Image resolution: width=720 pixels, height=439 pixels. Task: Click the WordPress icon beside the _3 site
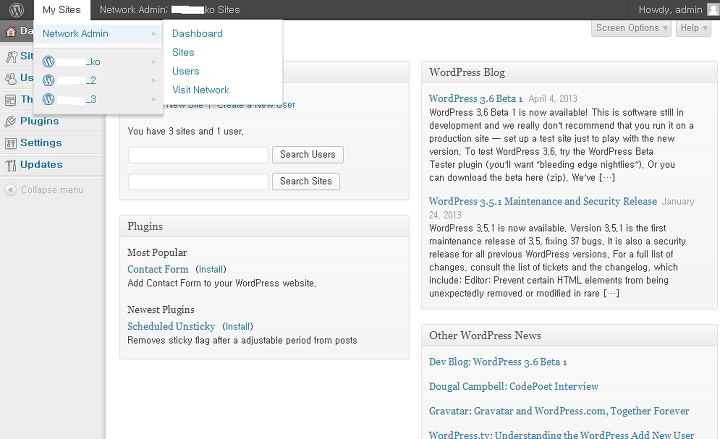[48, 99]
